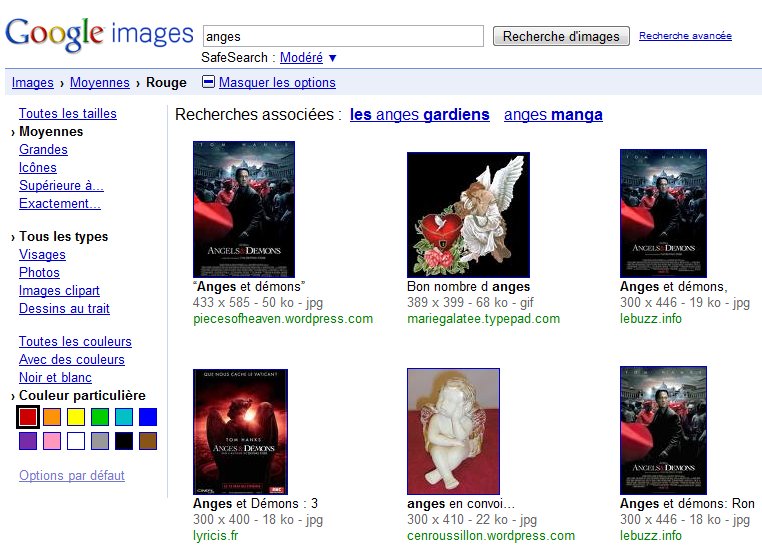Click the Google images logo
Screen dimensions: 762x546
[x=100, y=34]
